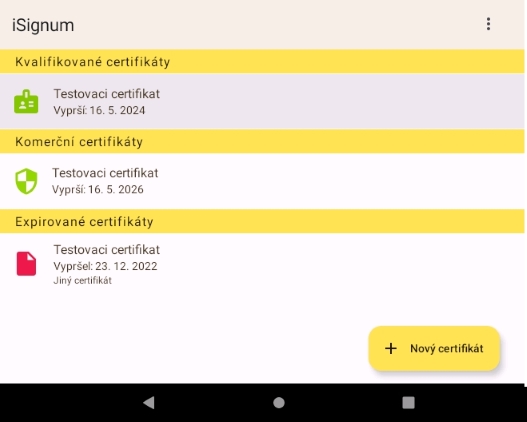The height and width of the screenshot is (422, 527).
Task: Click the green ID badge certificate icon
Action: 26,101
